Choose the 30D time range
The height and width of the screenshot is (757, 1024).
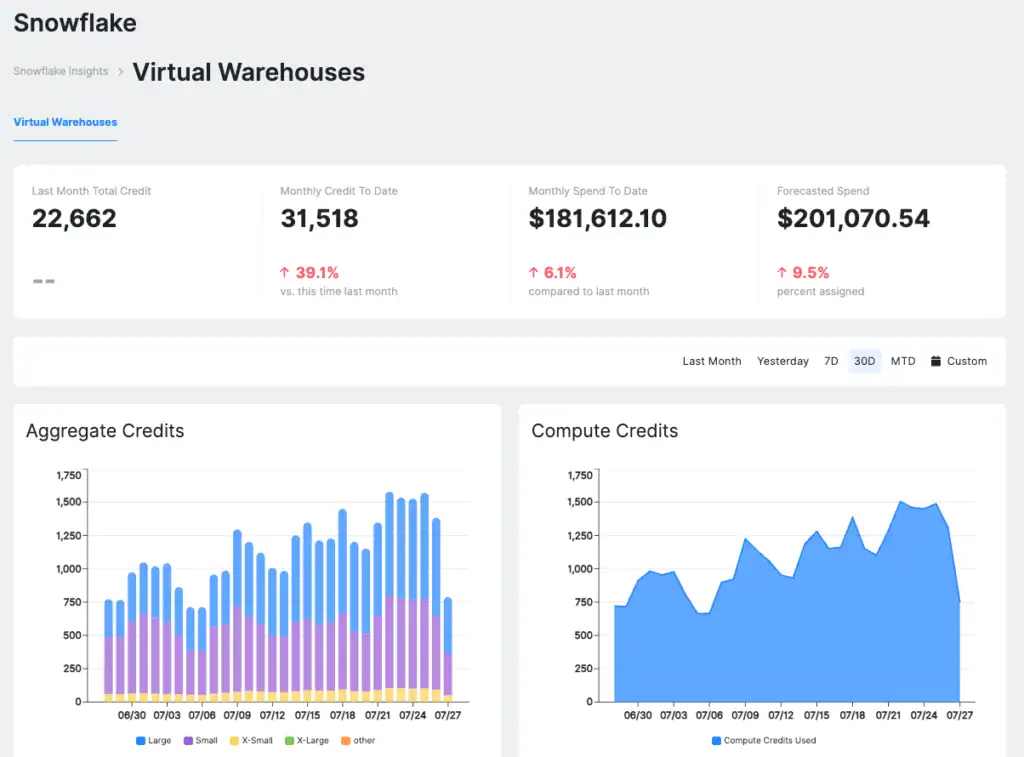[x=865, y=361]
